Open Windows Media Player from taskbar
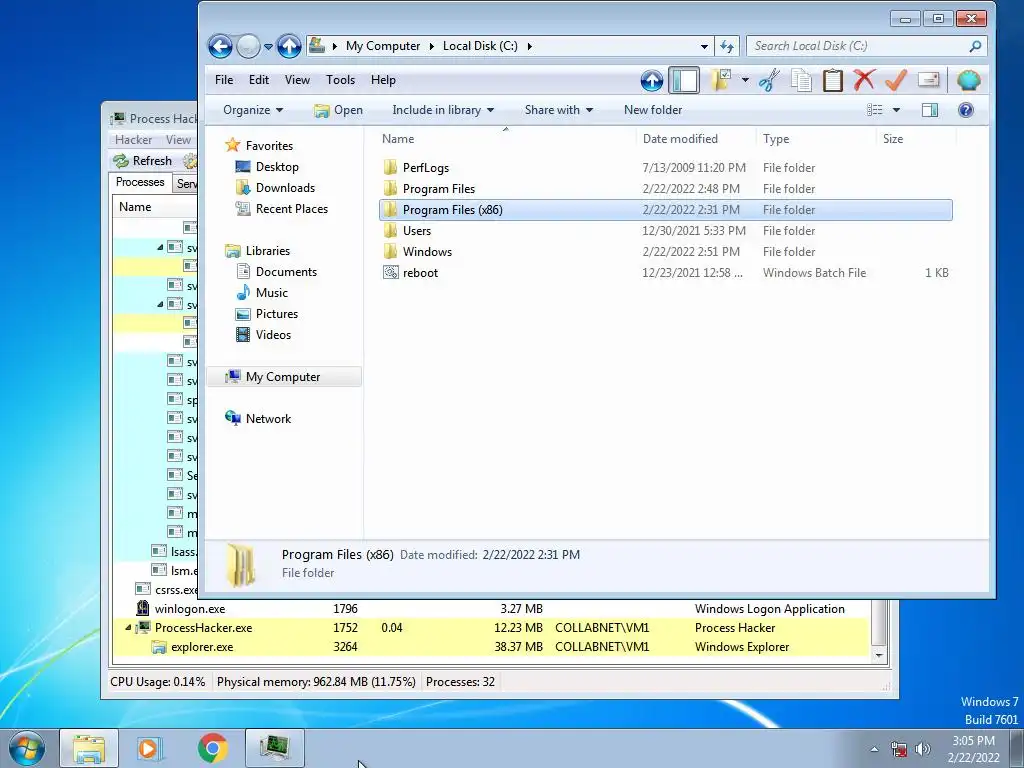1024x768 pixels. (x=150, y=748)
